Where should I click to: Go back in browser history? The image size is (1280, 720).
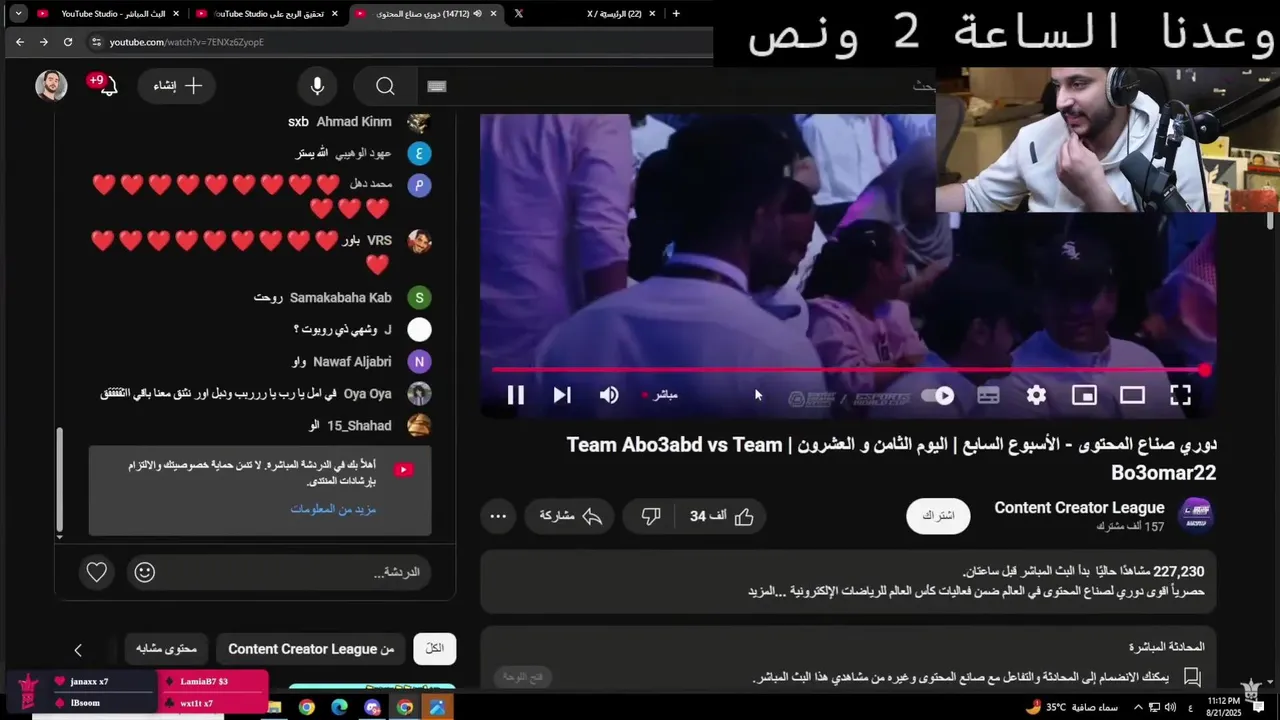19,42
